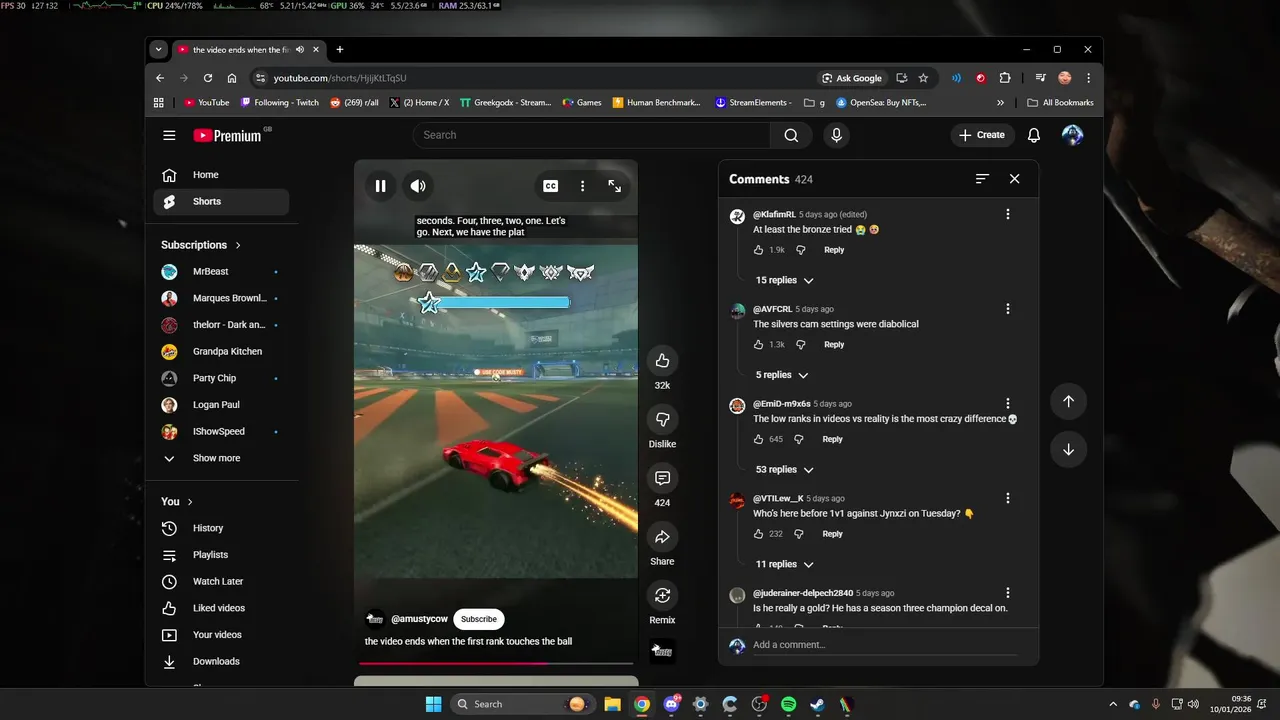Expand 5 replies under @AVFCRL comment

[781, 375]
